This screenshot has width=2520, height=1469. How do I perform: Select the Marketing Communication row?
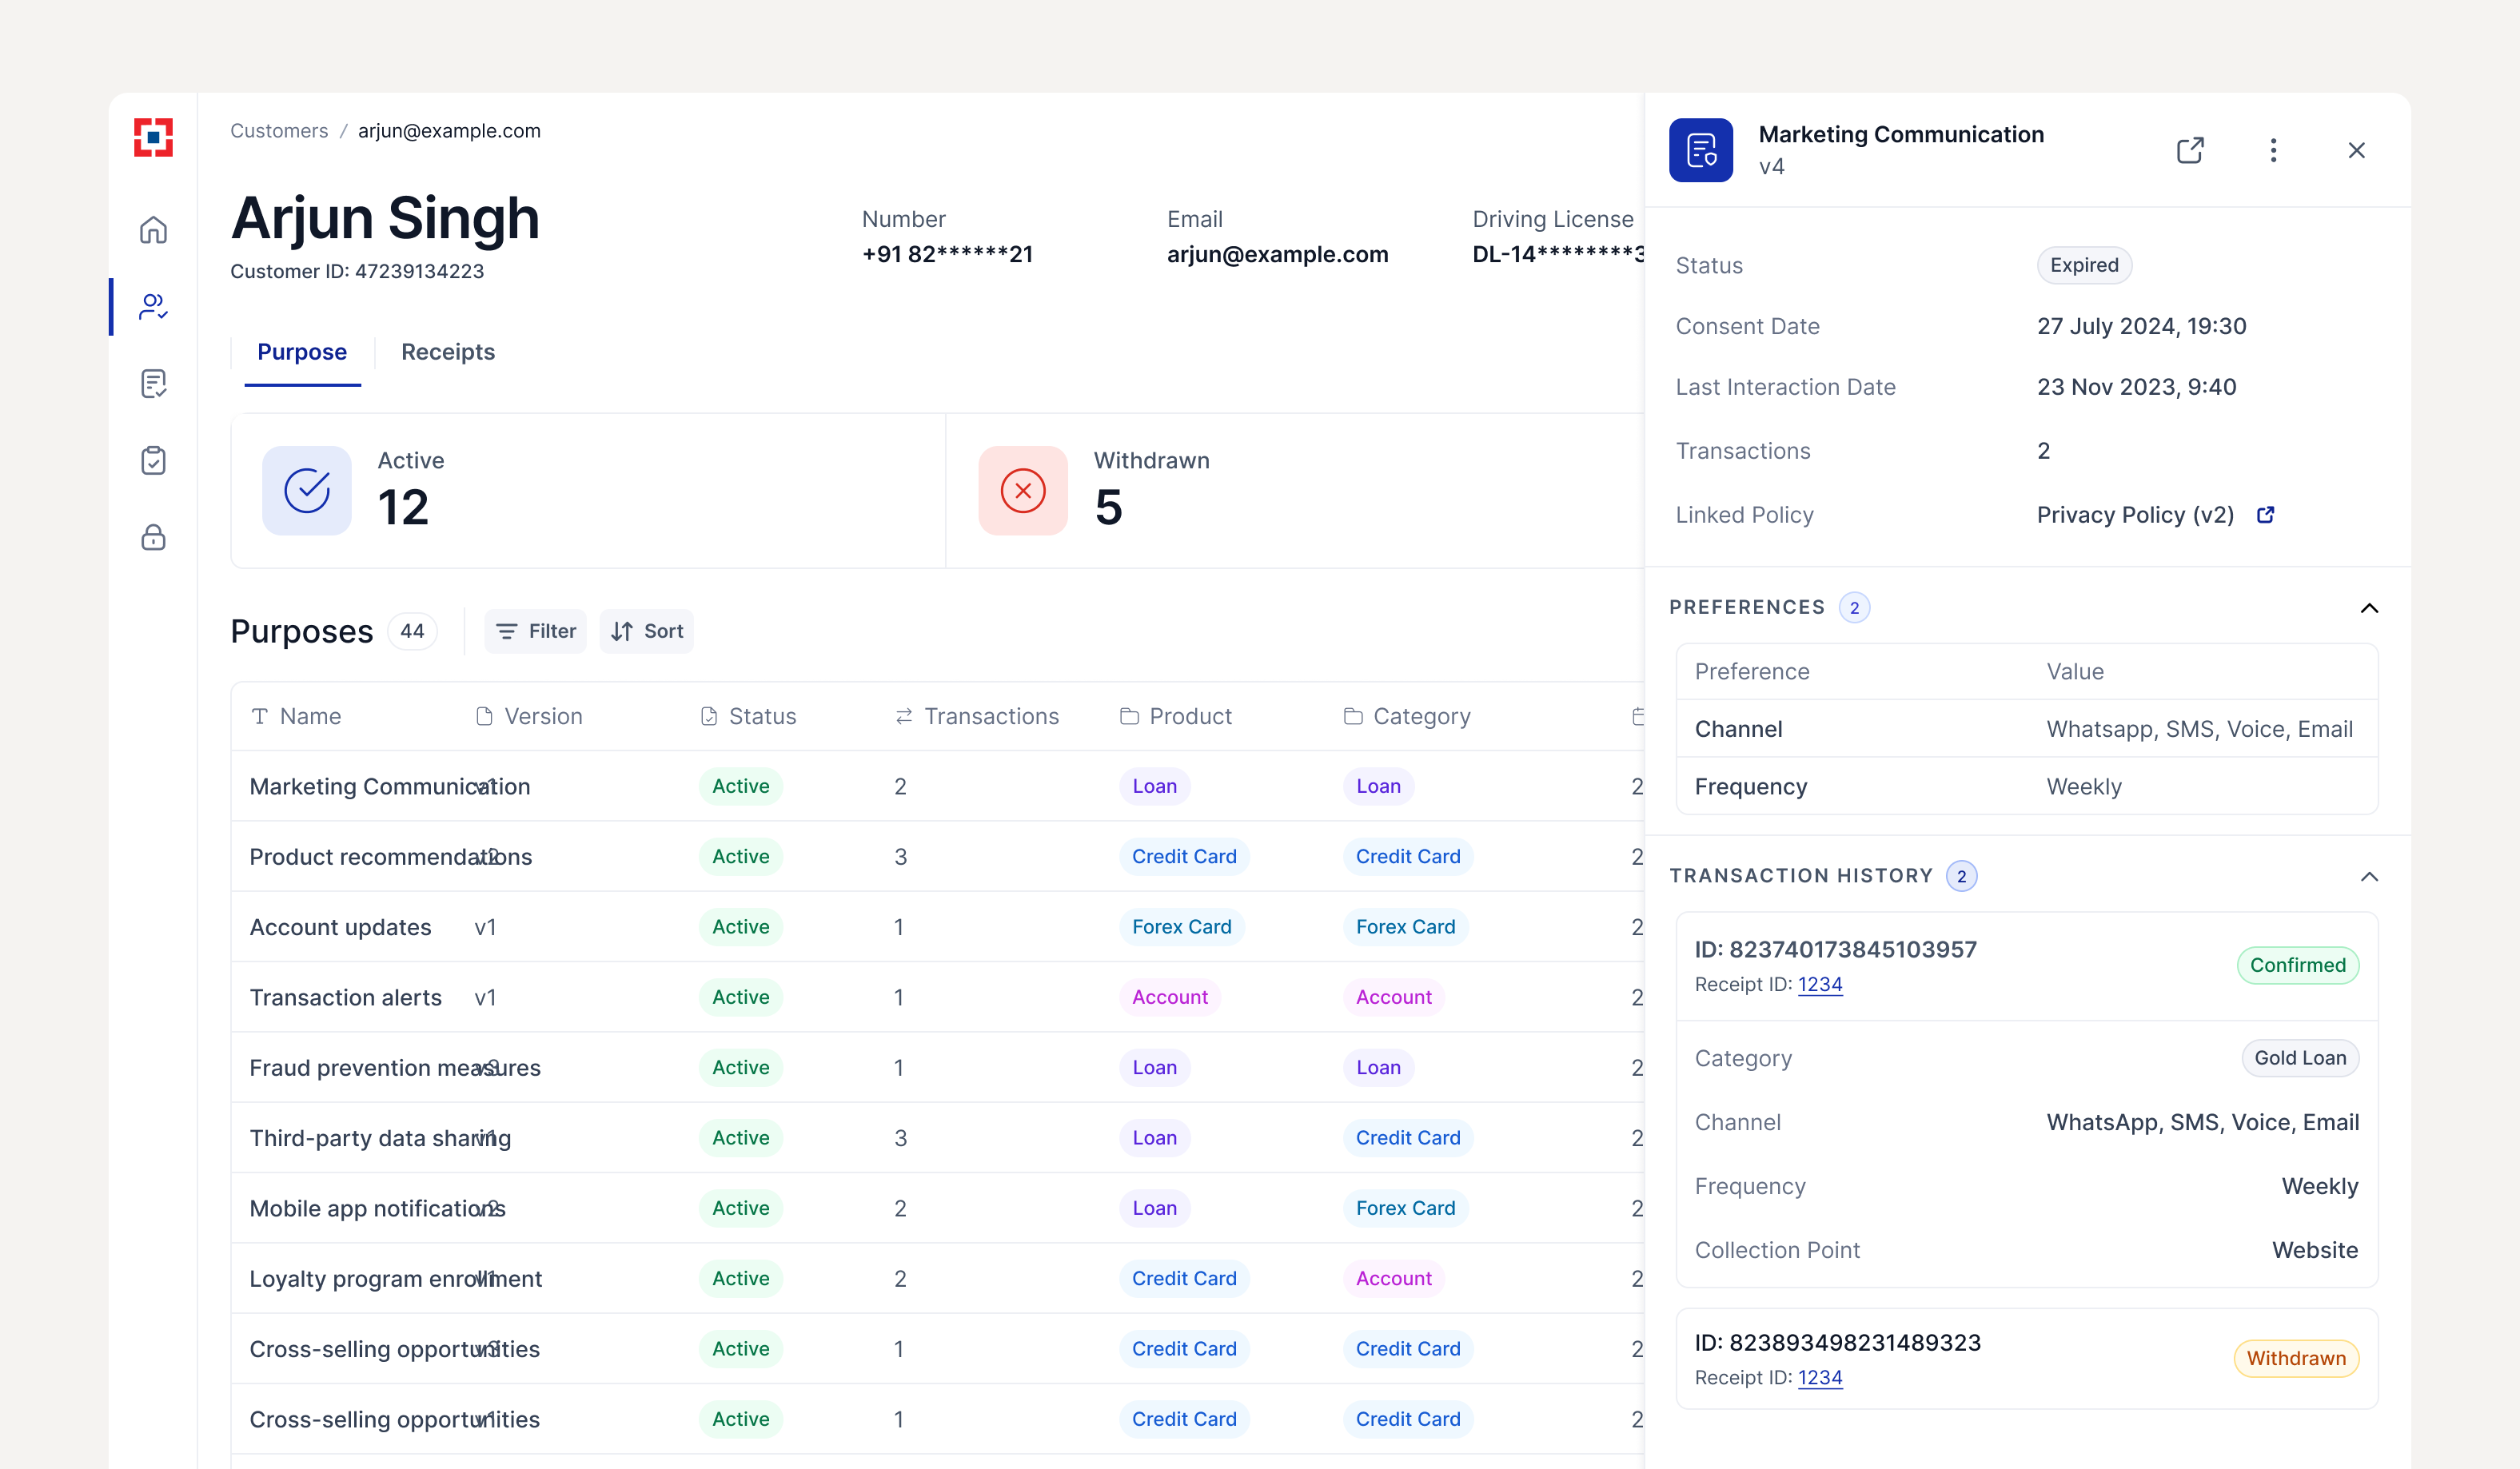938,786
